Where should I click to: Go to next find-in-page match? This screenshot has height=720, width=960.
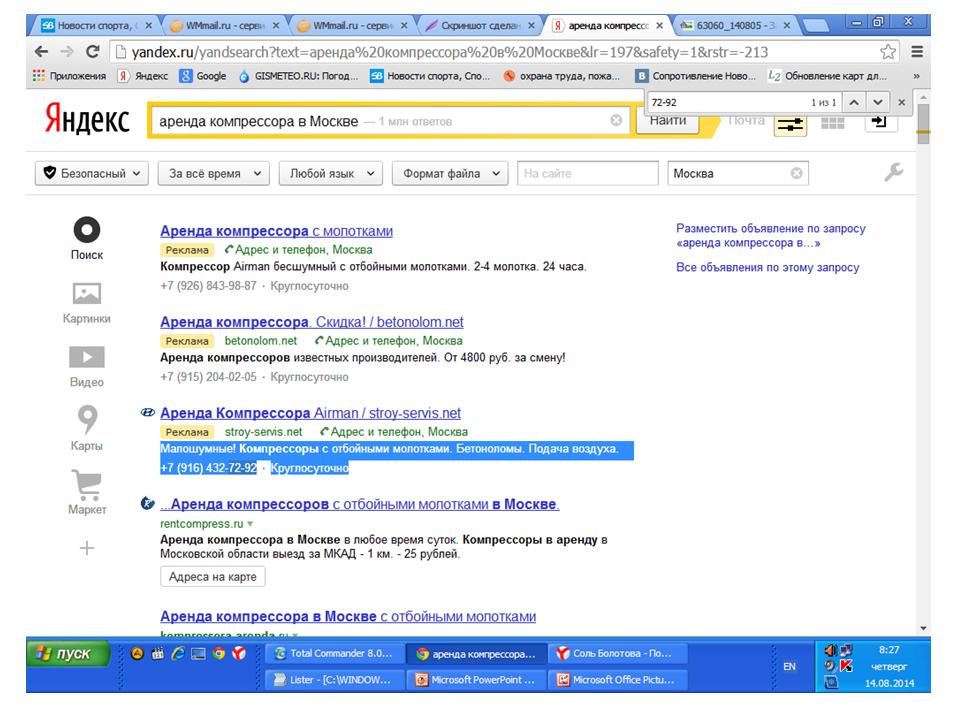pyautogui.click(x=877, y=102)
